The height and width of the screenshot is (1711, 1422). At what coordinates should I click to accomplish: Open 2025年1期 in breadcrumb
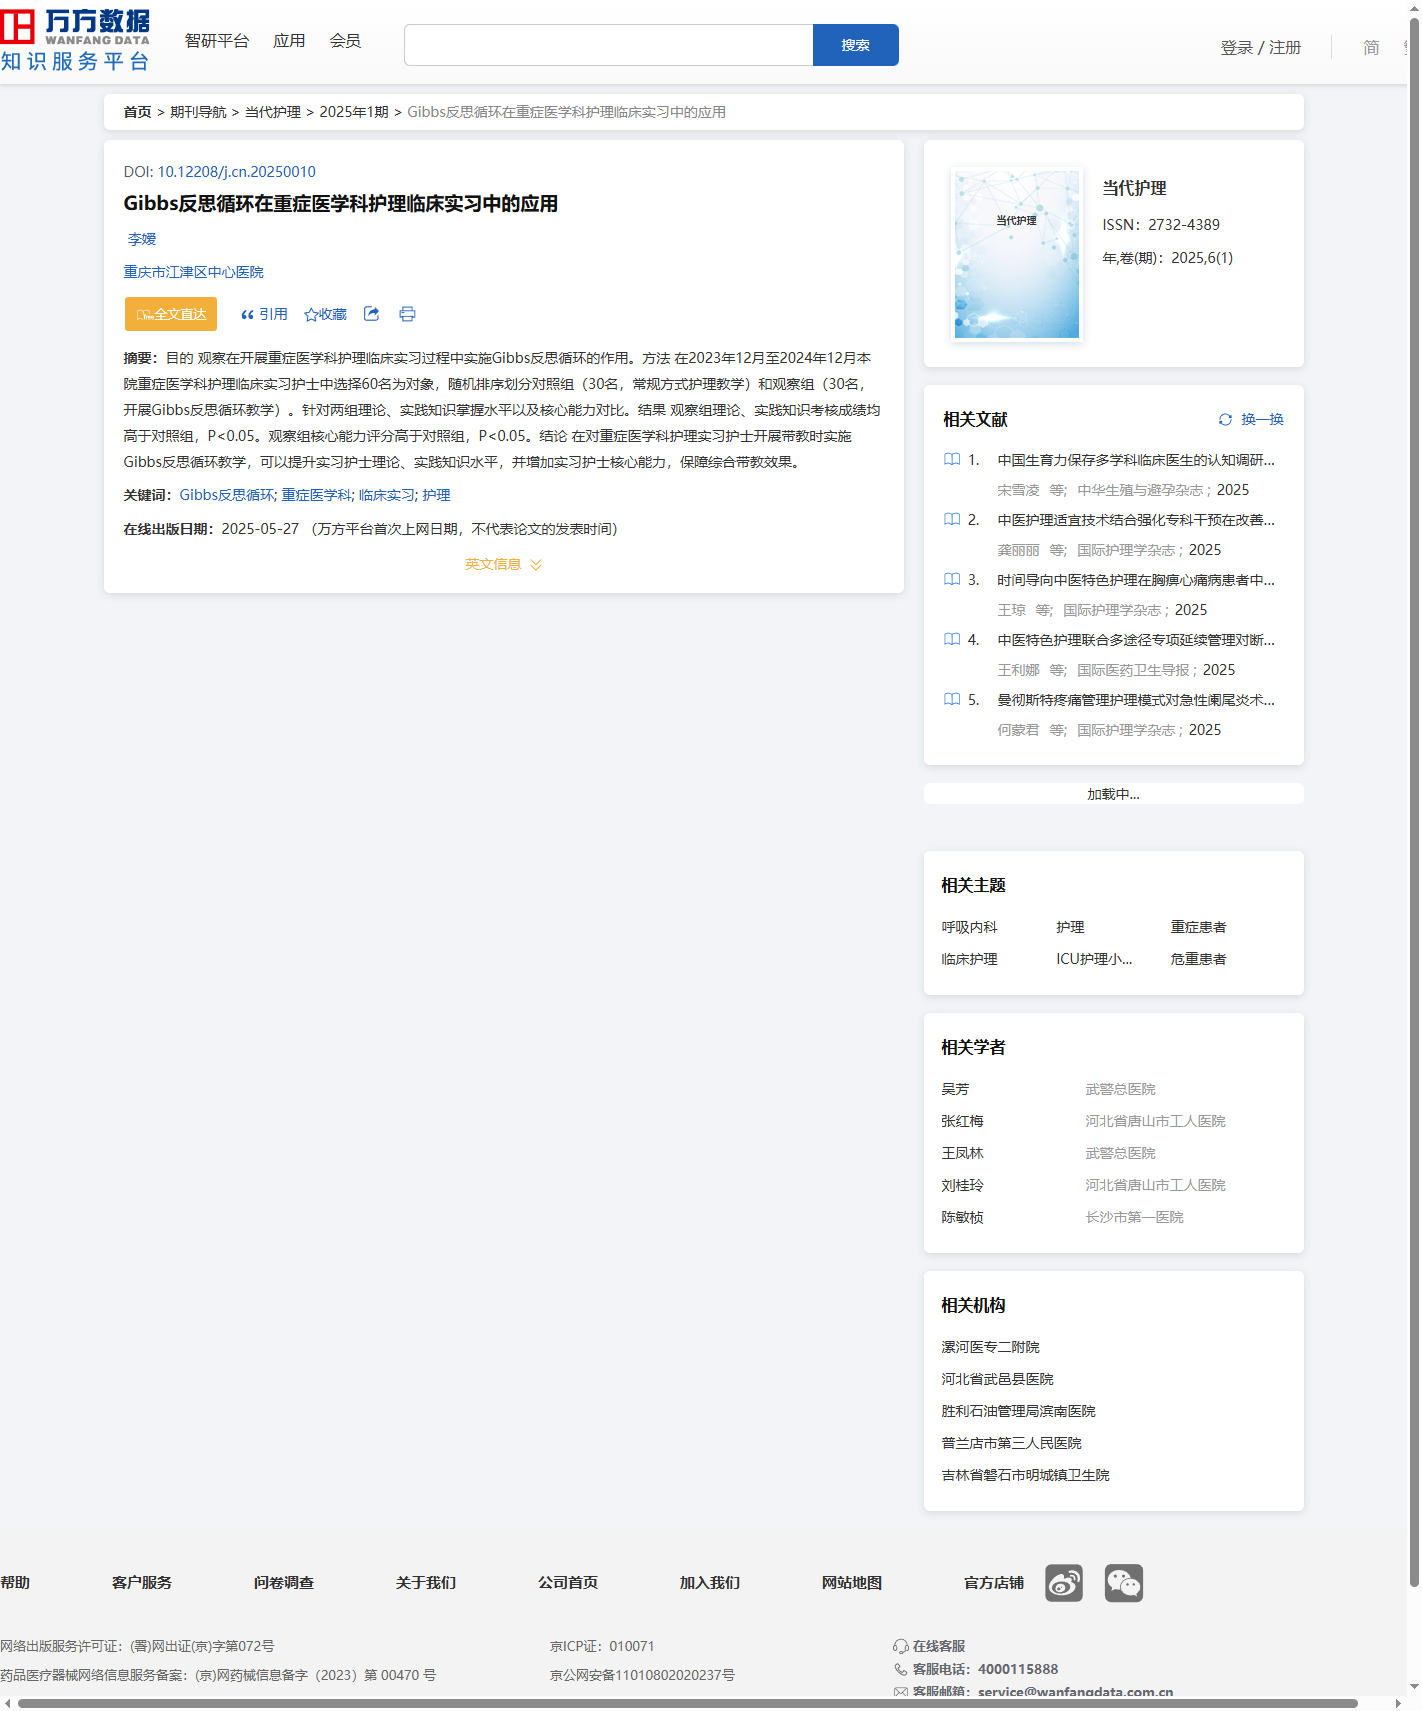click(x=354, y=112)
